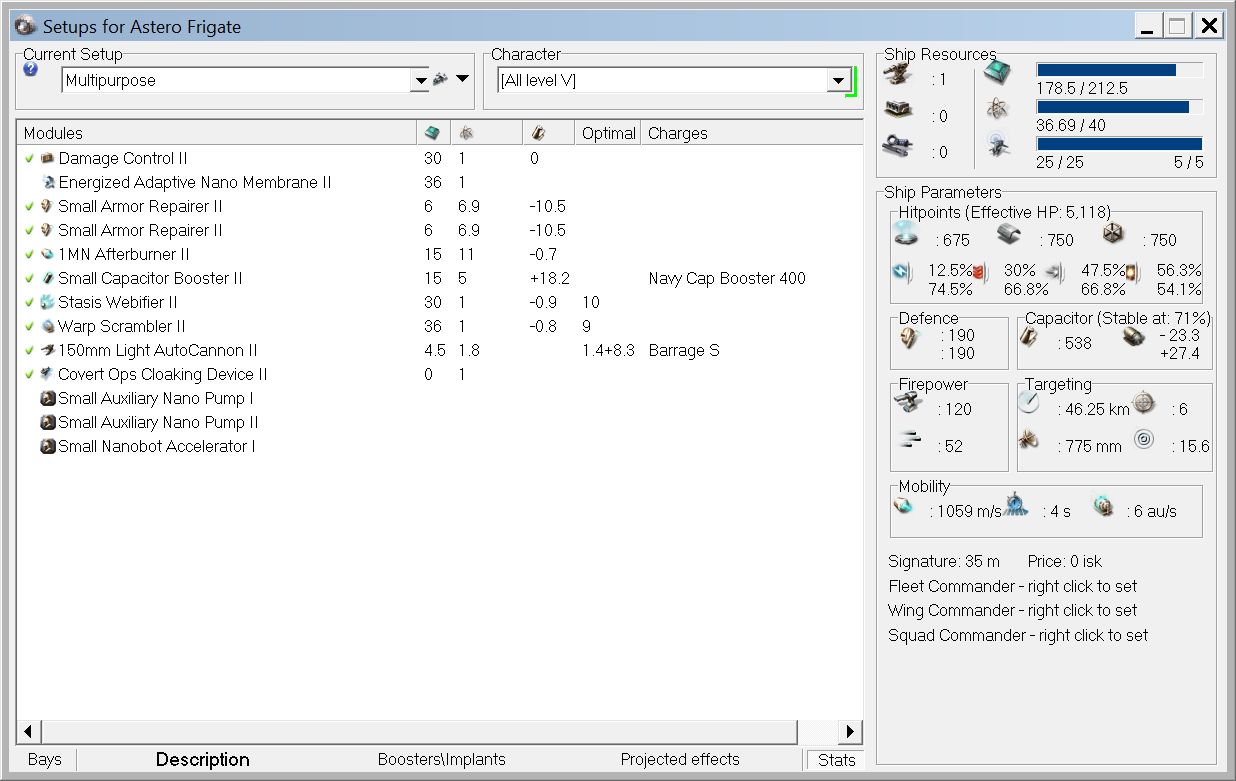The image size is (1236, 781).
Task: Toggle the Covert Ops Cloaking Device II checkmark
Action: pos(29,374)
